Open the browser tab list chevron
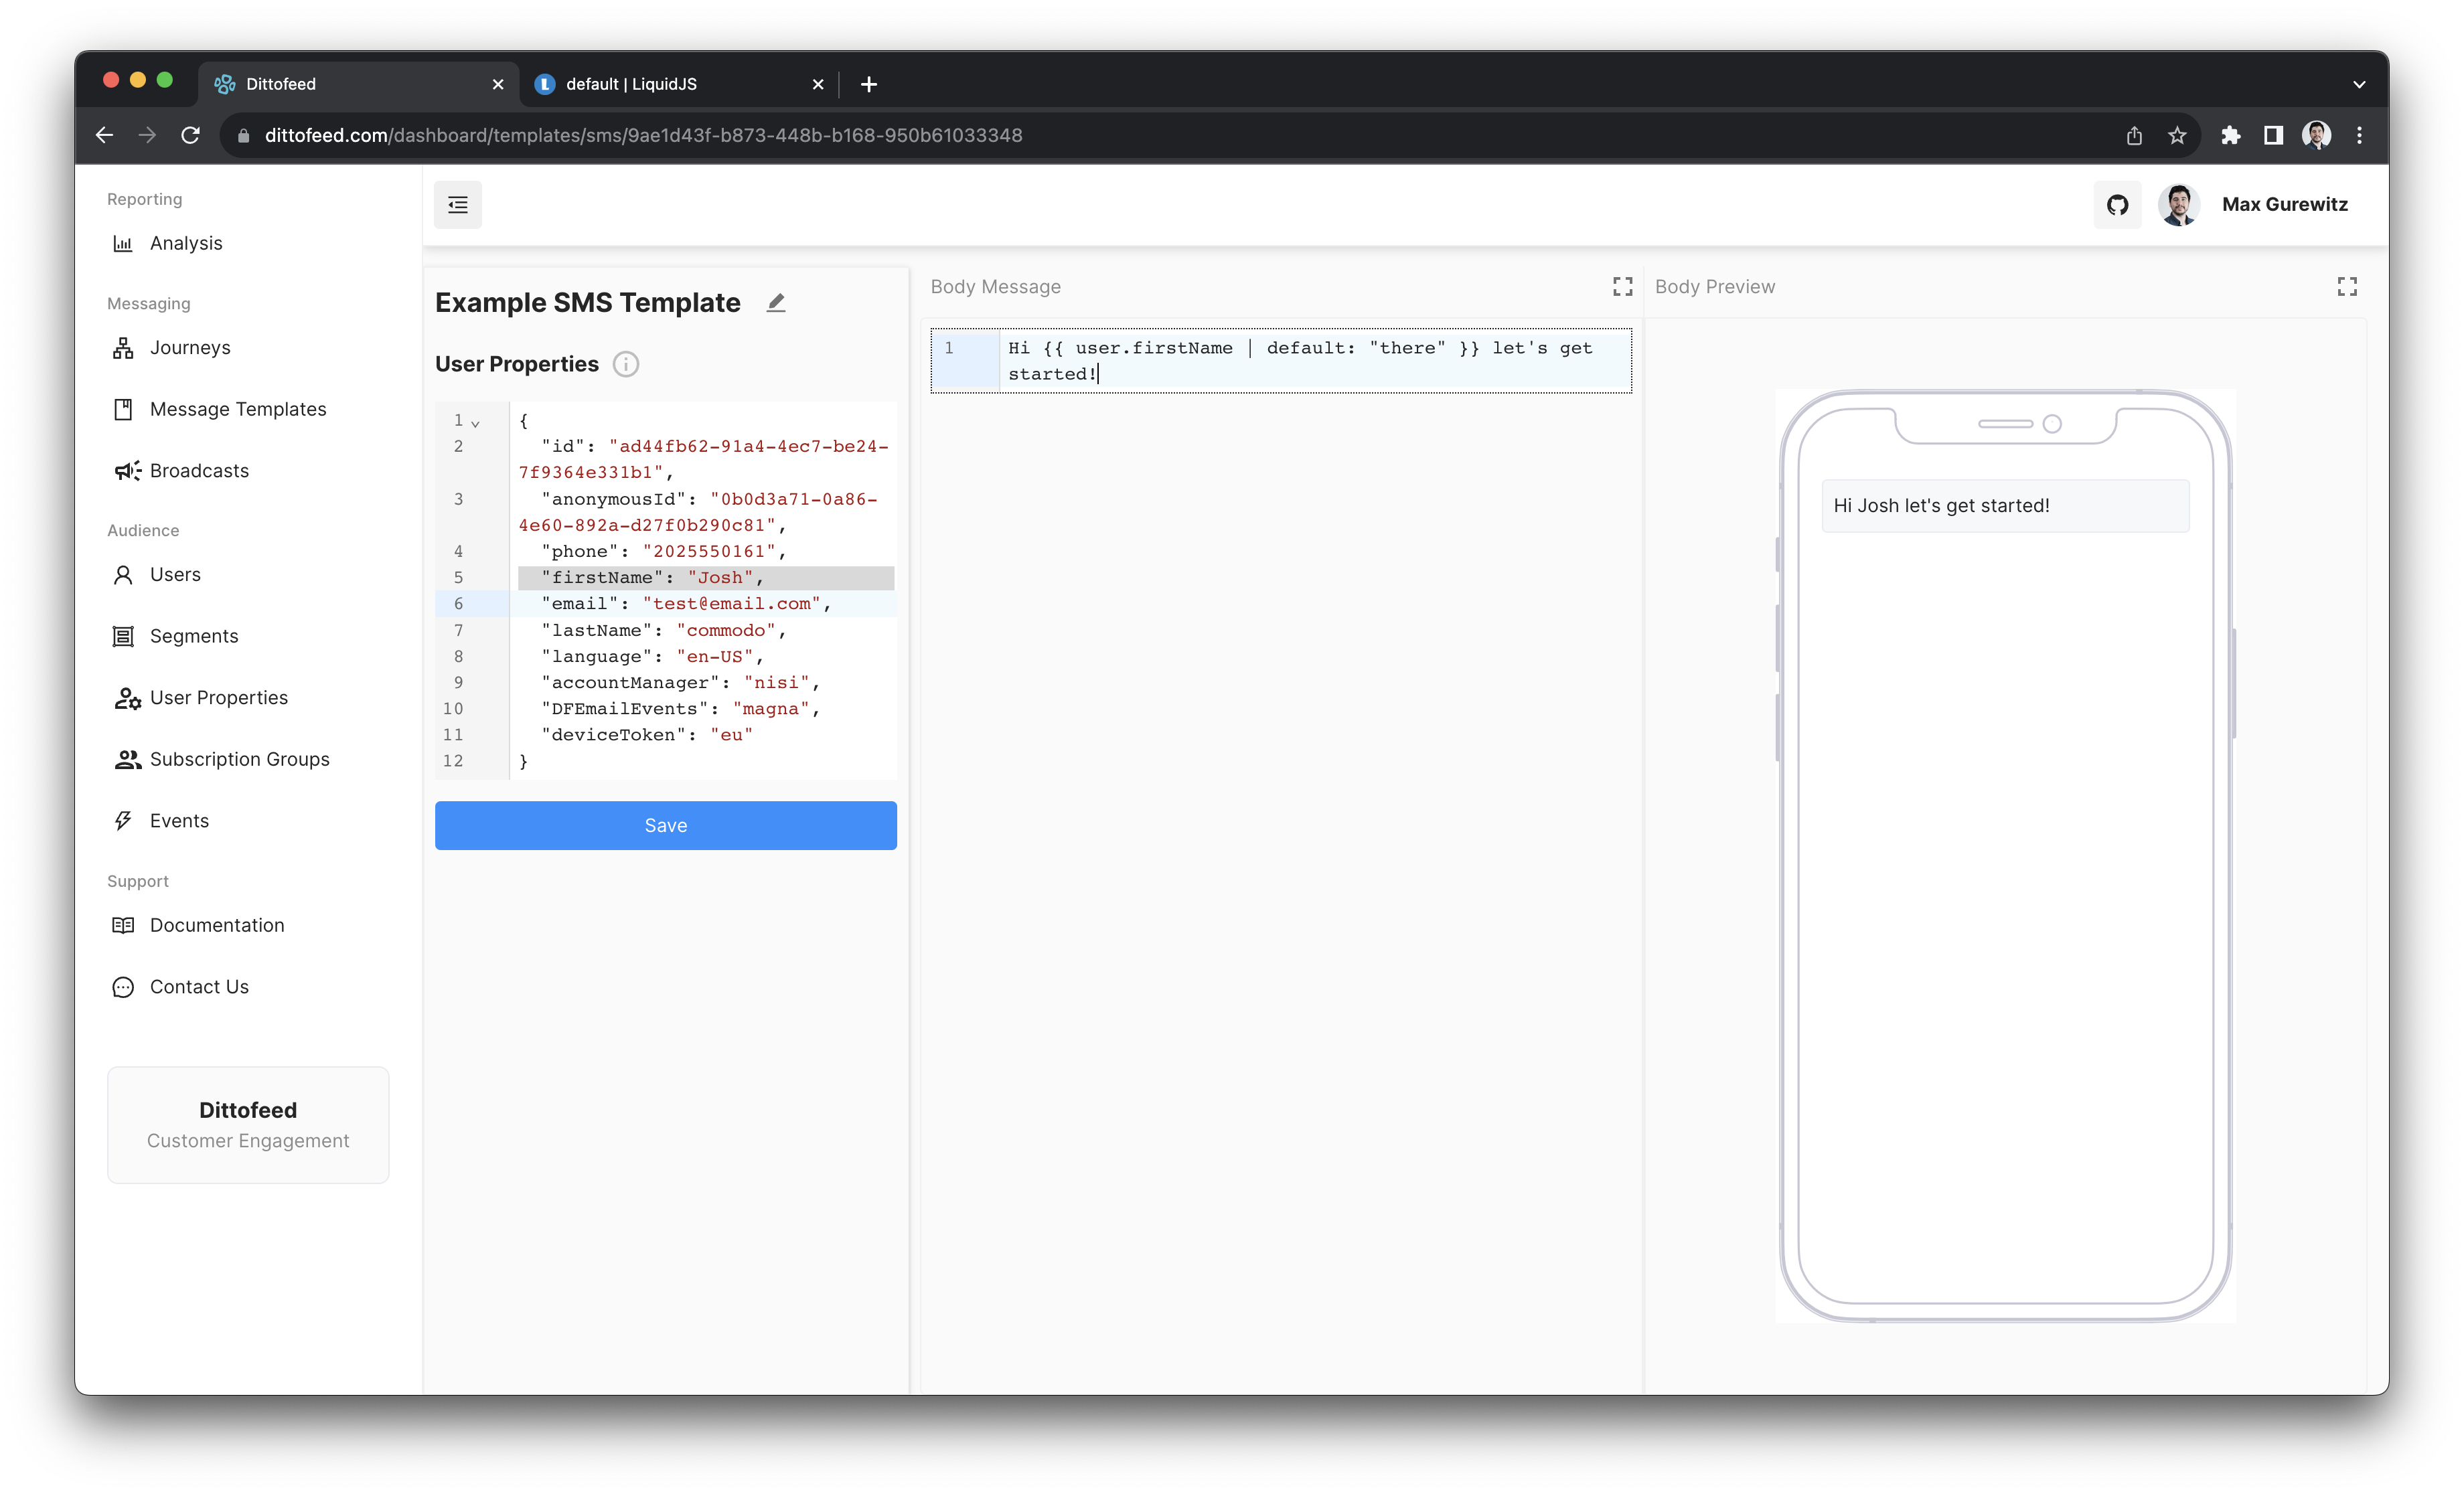Screen dimensions: 2464x1494 point(2359,84)
